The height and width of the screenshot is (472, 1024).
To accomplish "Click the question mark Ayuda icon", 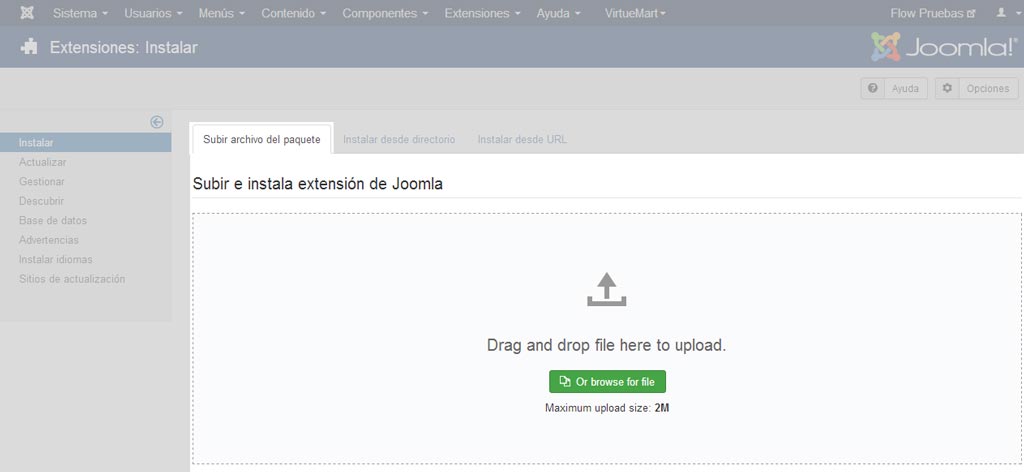I will (872, 88).
